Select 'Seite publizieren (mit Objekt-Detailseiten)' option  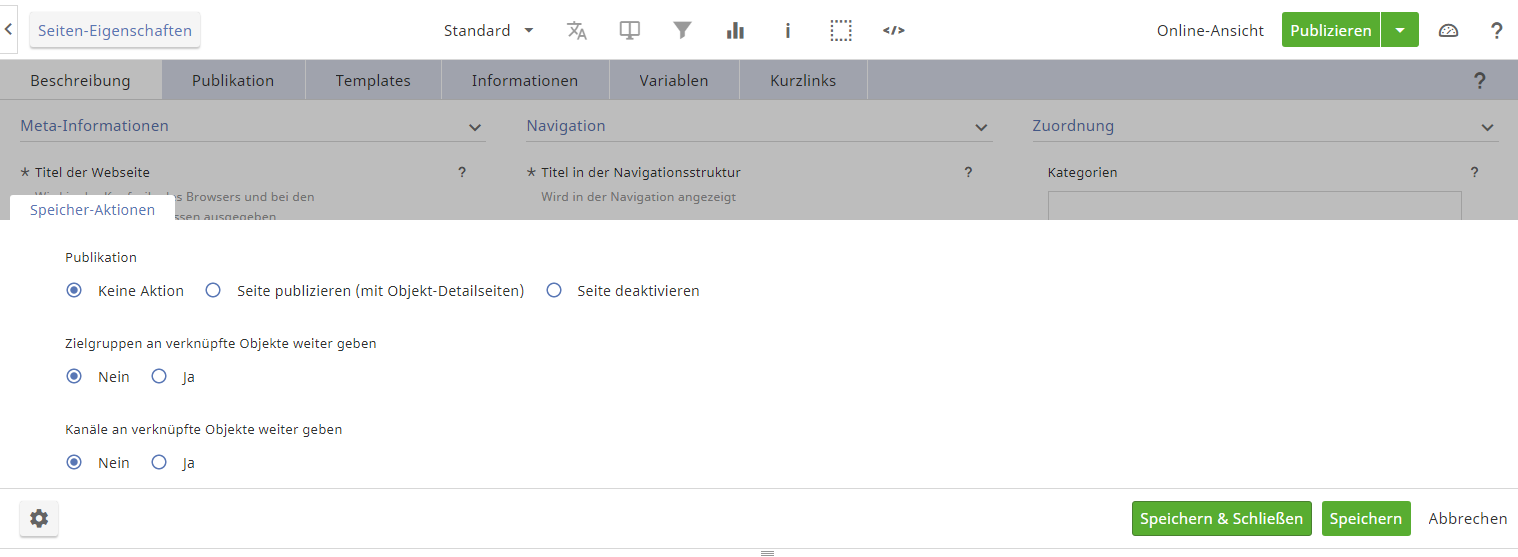213,291
